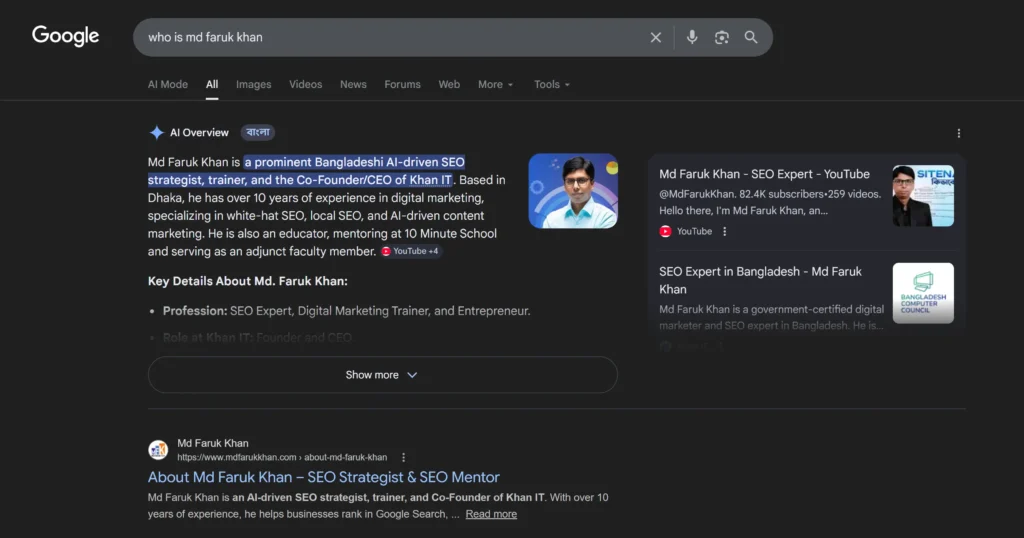This screenshot has height=538, width=1024.
Task: Switch to the Web tab
Action: point(449,84)
